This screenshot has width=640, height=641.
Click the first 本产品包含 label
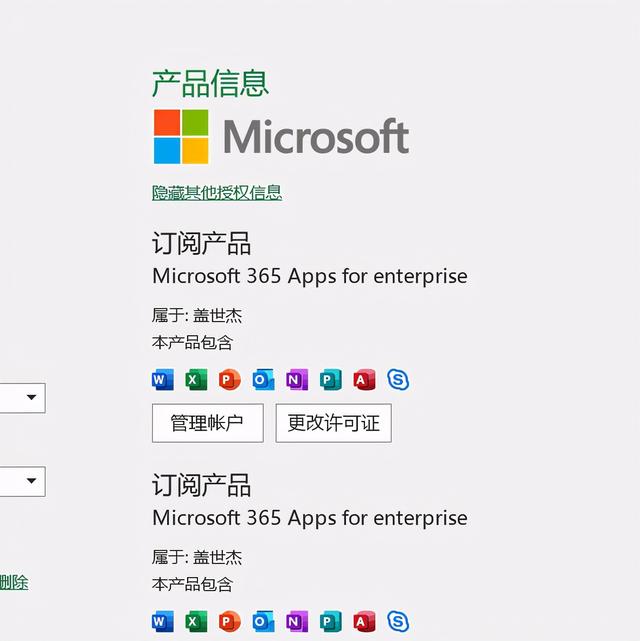(x=192, y=342)
